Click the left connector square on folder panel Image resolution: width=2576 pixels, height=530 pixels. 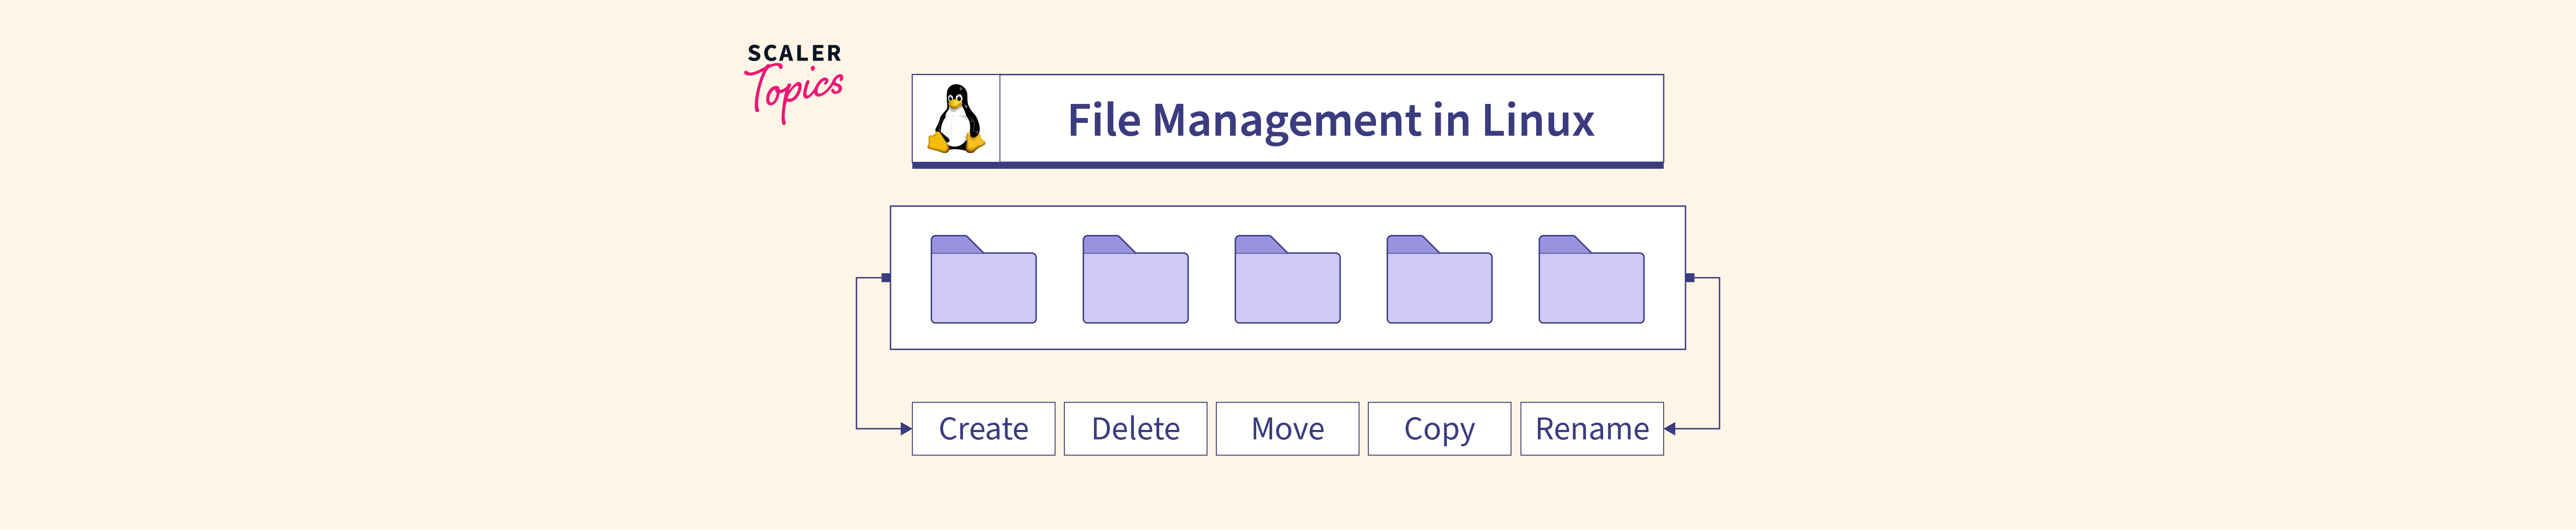tap(886, 278)
